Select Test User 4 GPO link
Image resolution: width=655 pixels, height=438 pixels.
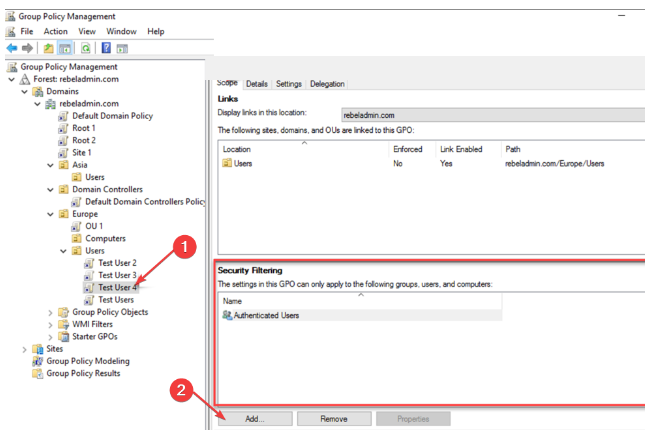(117, 287)
